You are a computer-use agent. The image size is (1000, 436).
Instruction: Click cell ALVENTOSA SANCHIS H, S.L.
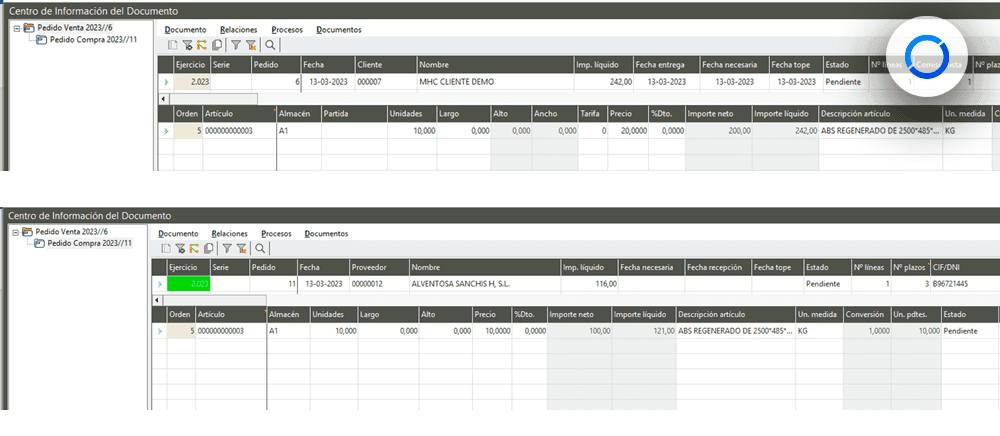[485, 284]
